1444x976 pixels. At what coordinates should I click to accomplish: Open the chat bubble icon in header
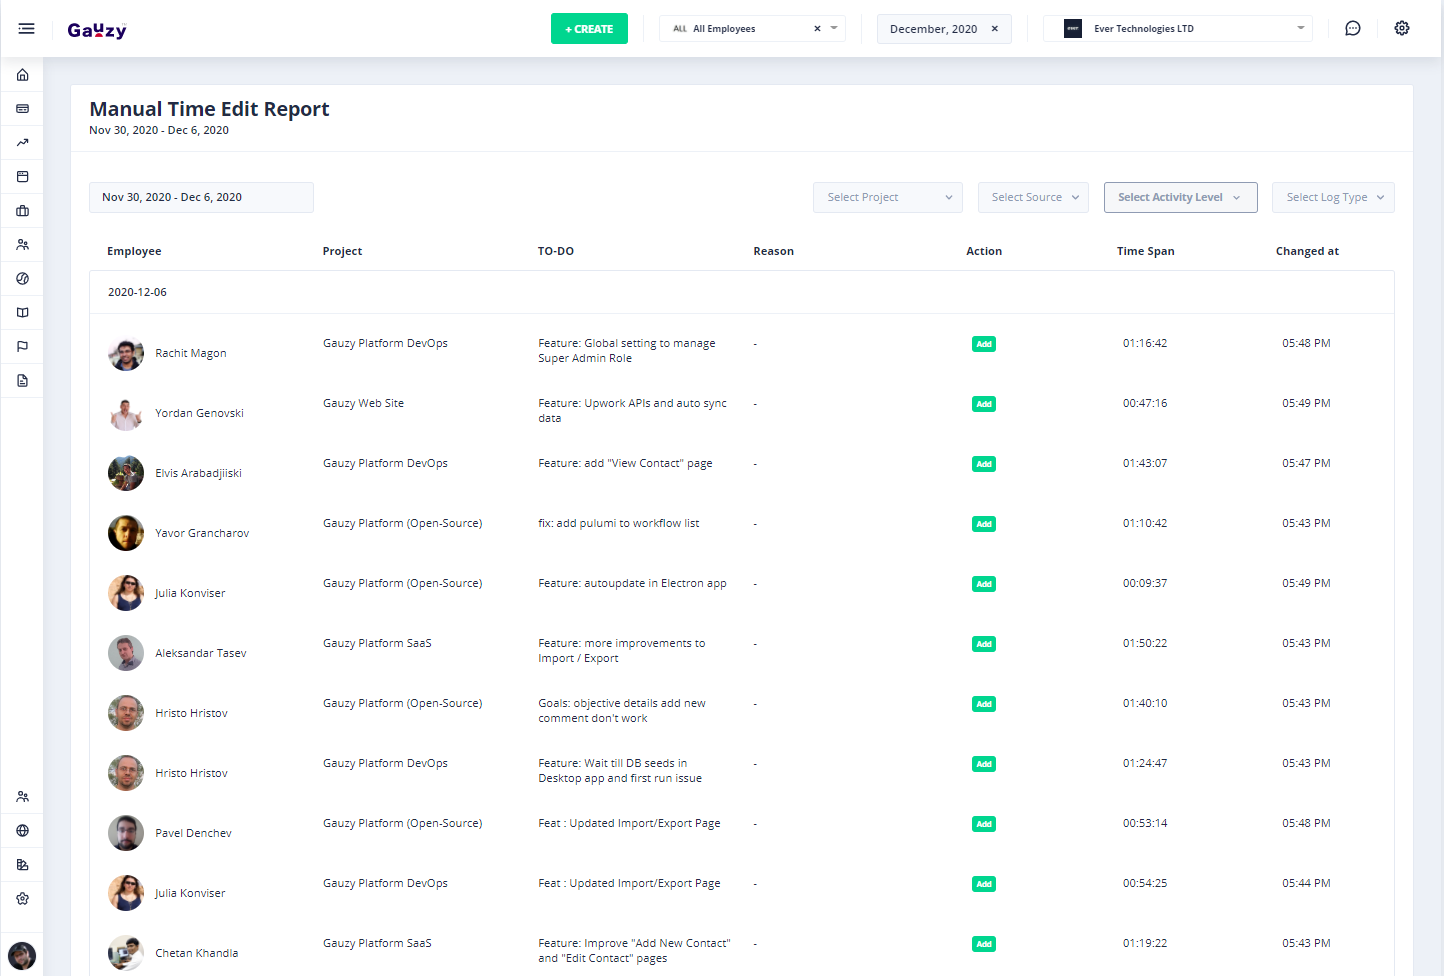point(1352,29)
